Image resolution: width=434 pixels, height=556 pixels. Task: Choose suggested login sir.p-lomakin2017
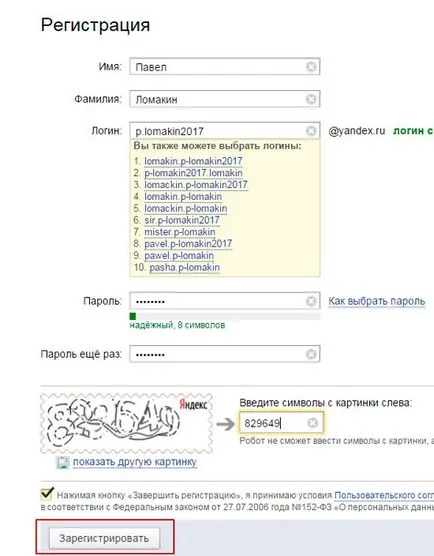coord(182,220)
